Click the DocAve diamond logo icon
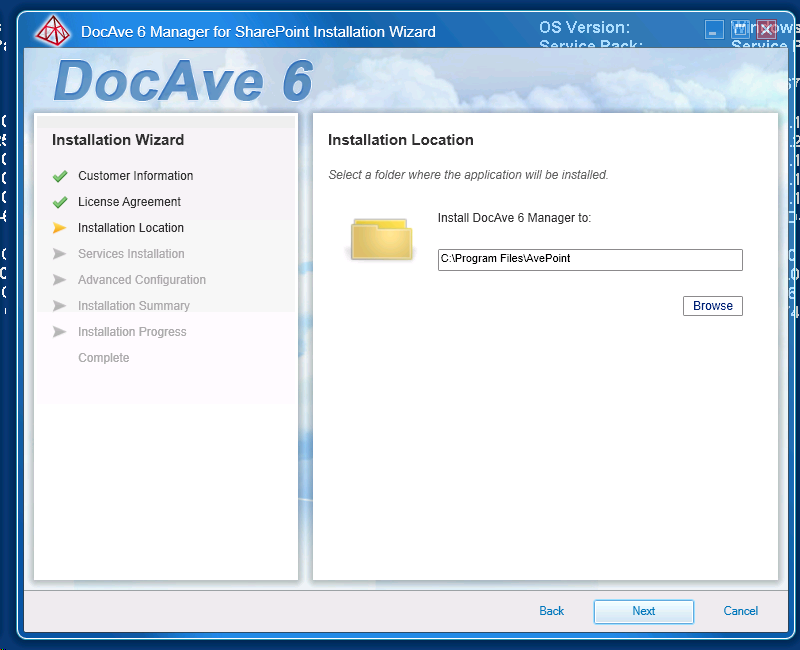Screen dimensions: 800x650 (53, 30)
